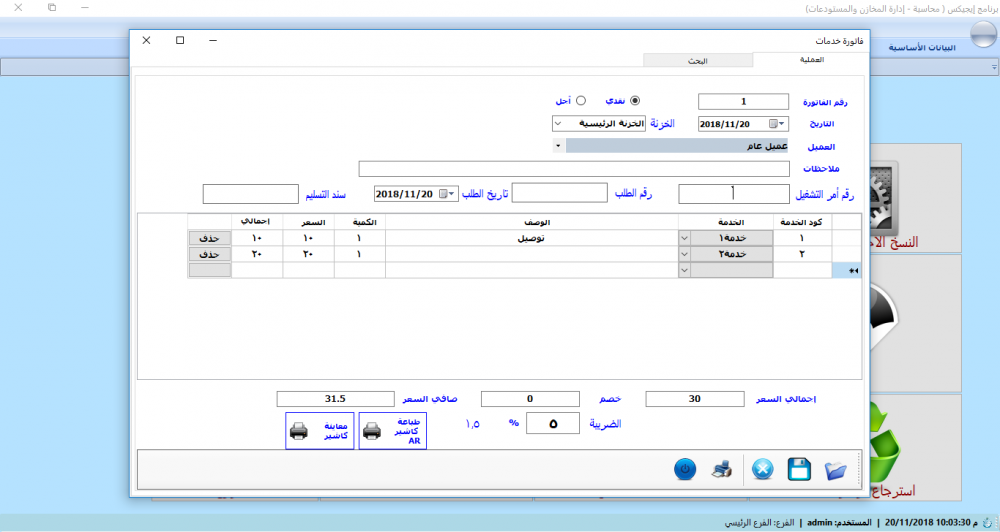1000x532 pixels.
Task: Maximize the فاتورة خدمات invoice dialog
Action: point(180,40)
